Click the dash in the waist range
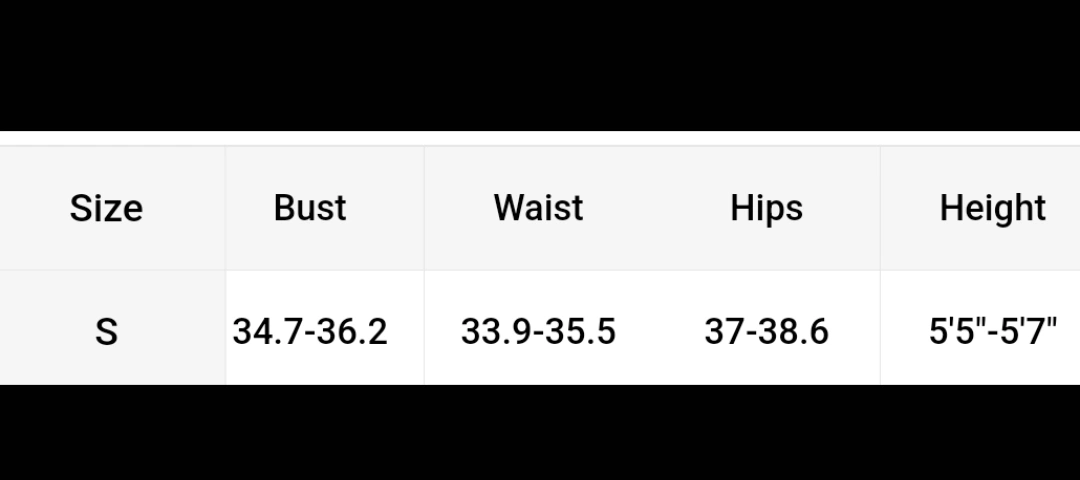1080x480 pixels. [538, 334]
